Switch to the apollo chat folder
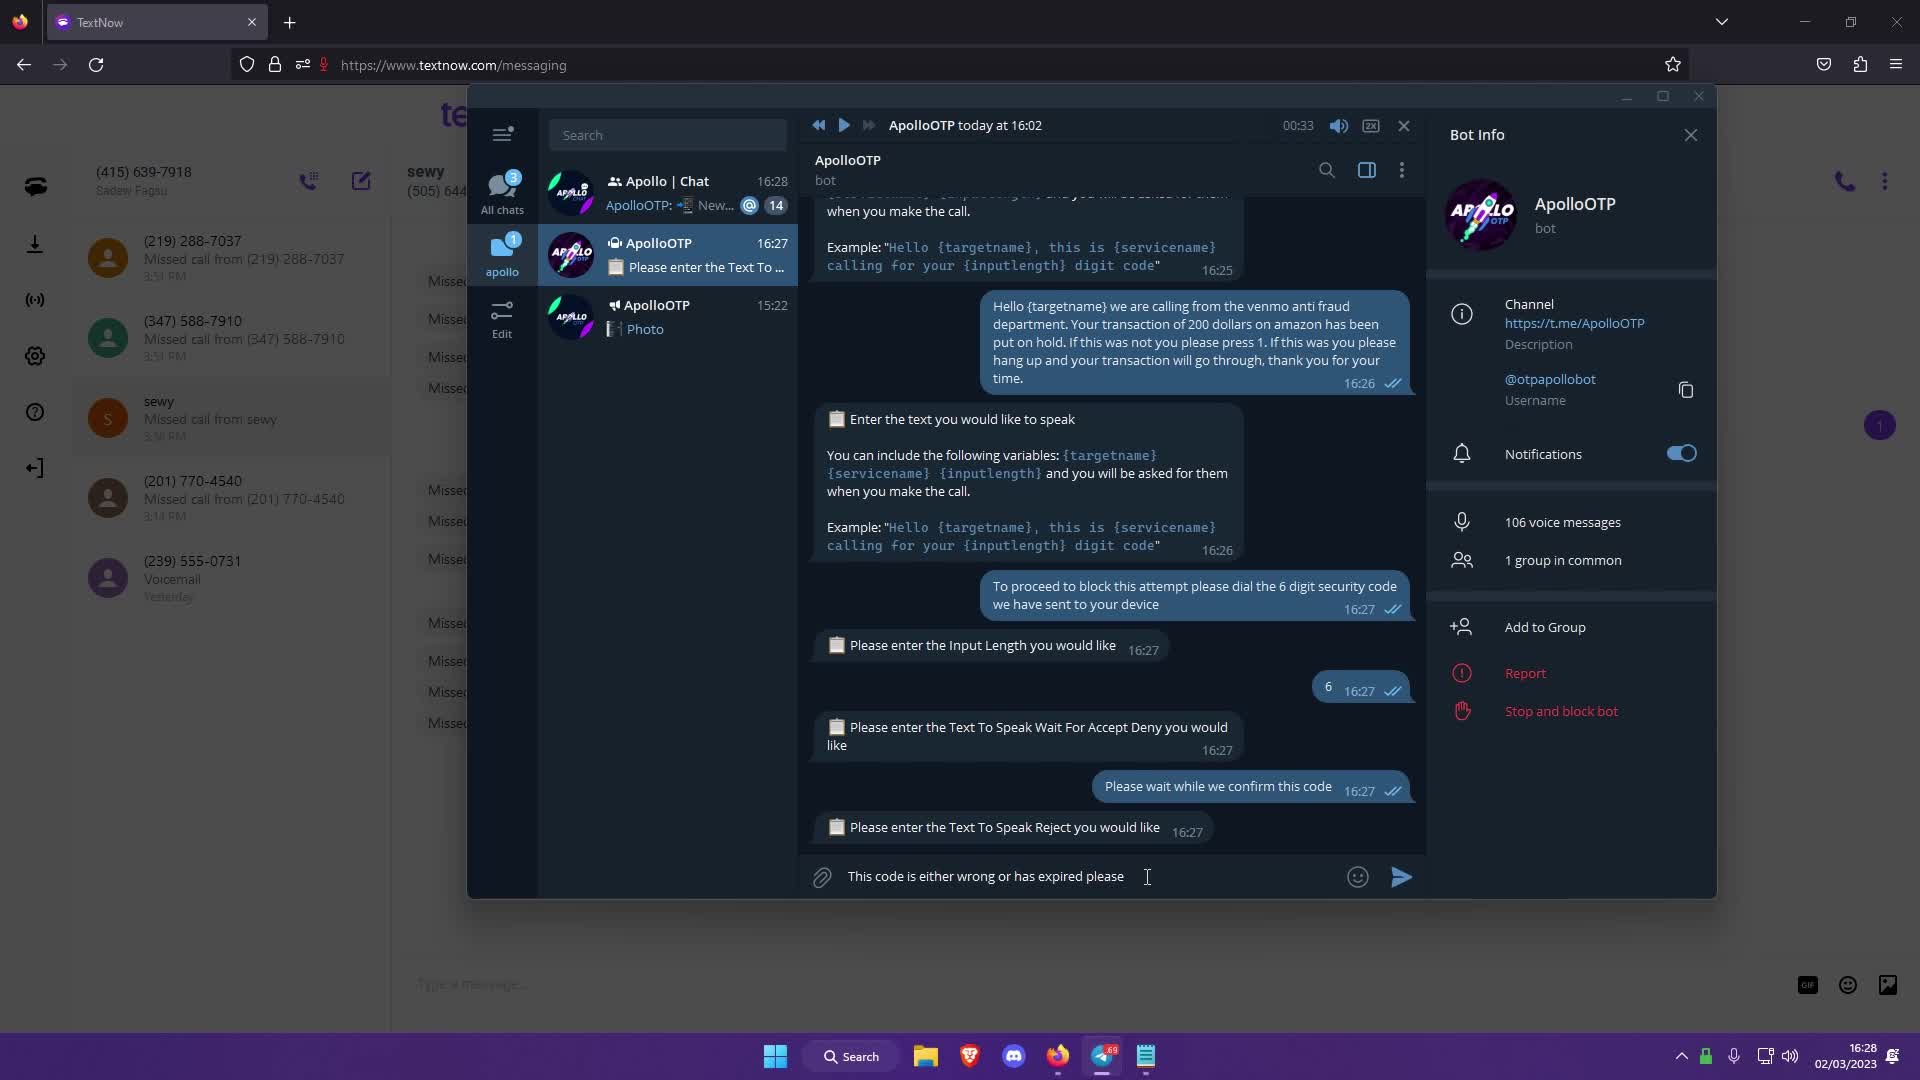The height and width of the screenshot is (1080, 1920). point(503,255)
